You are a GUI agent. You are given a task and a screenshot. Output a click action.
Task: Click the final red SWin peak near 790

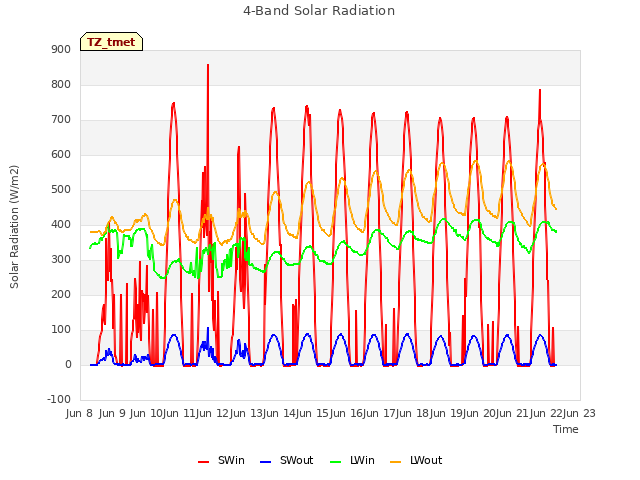(x=540, y=90)
